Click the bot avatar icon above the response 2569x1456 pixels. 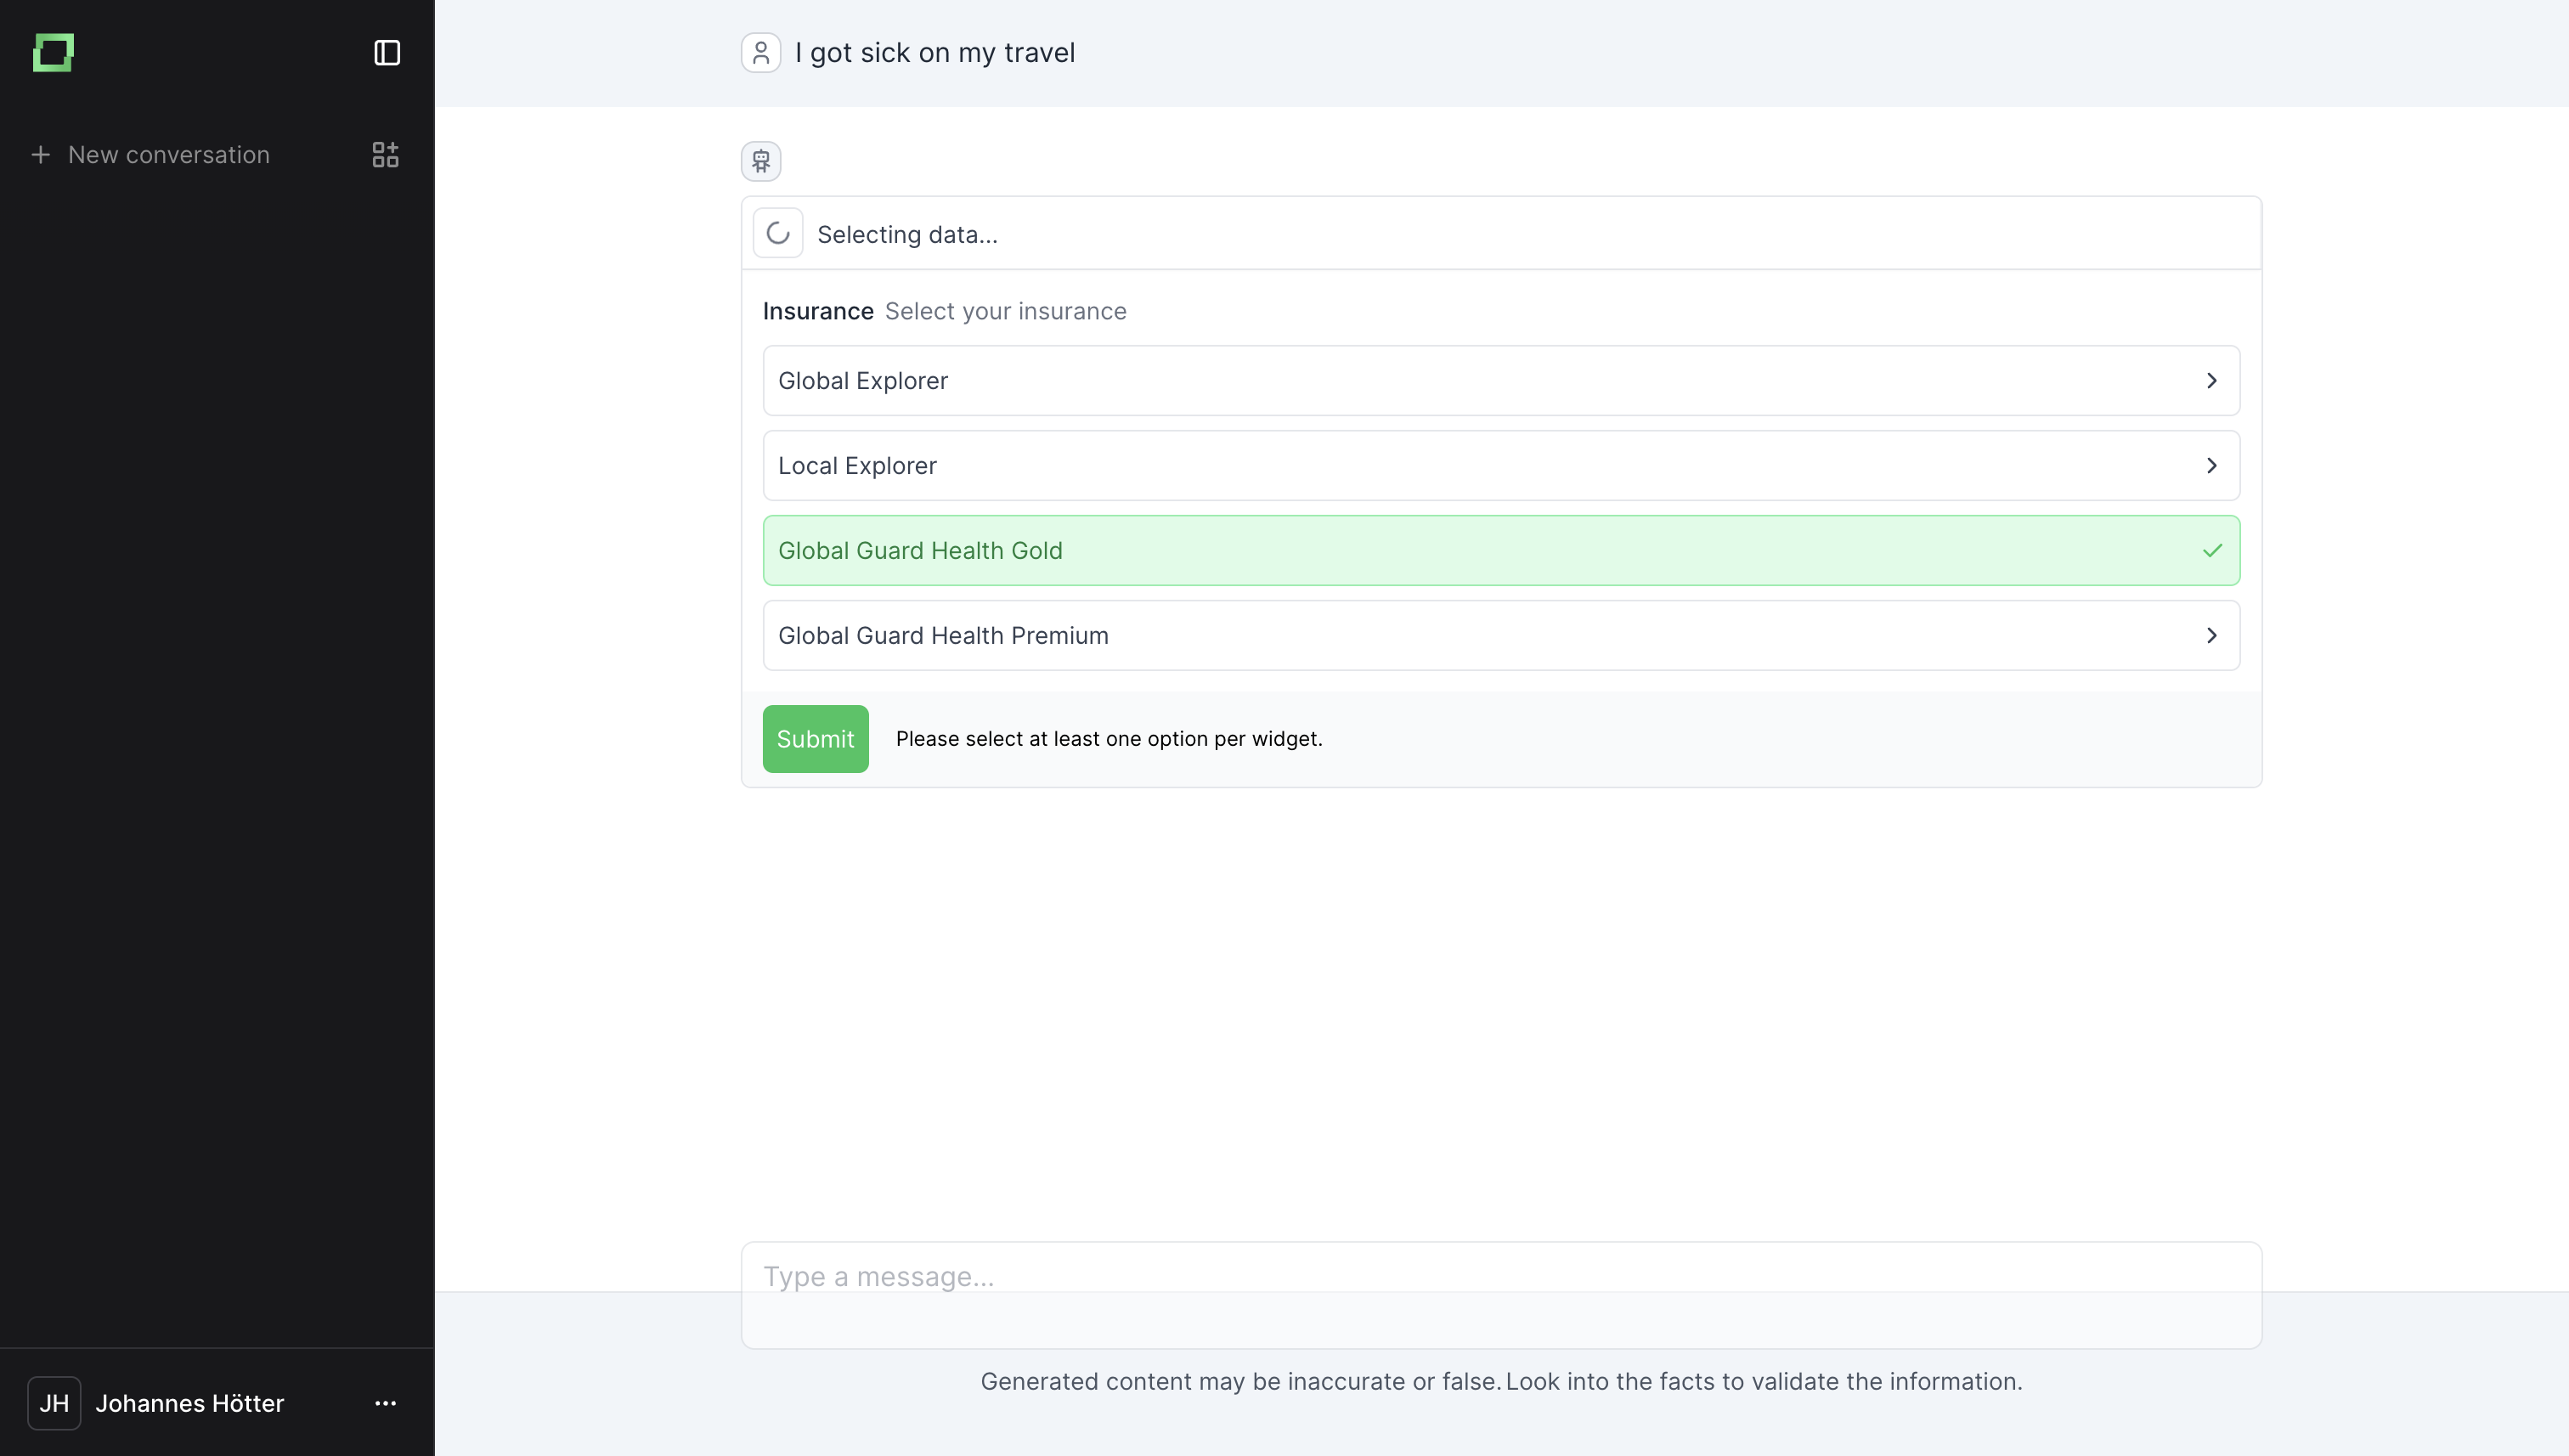click(x=760, y=161)
